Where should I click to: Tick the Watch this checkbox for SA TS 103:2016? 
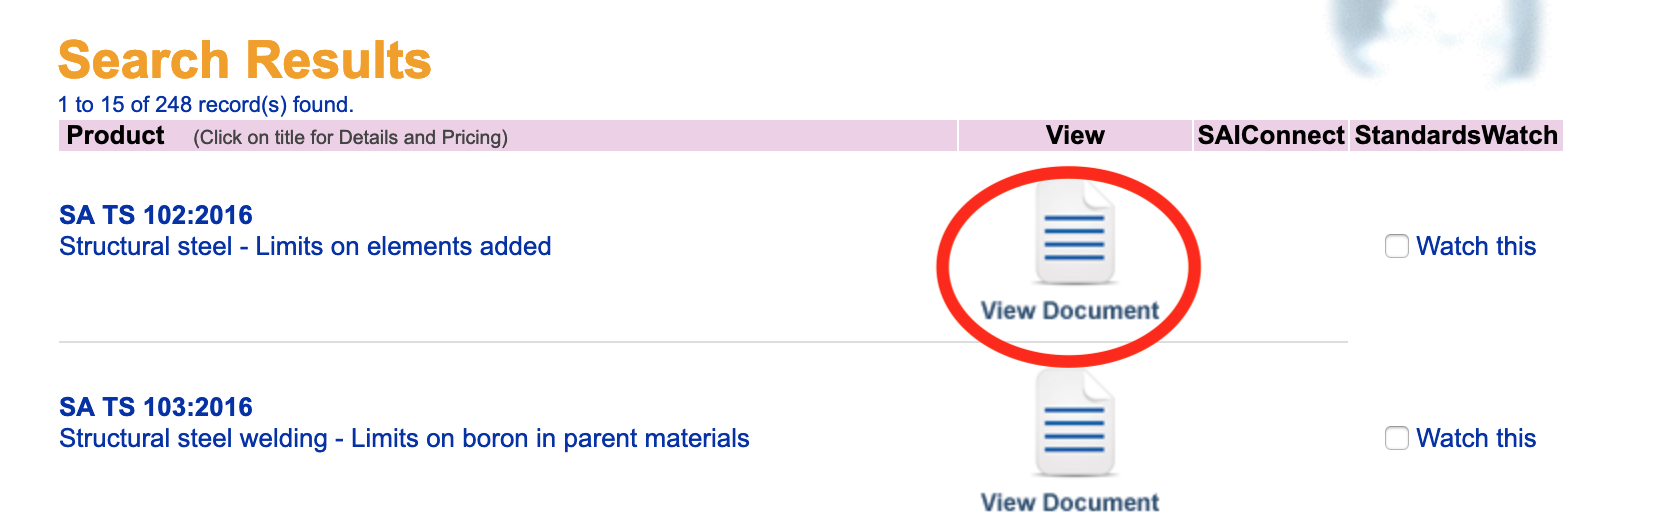point(1397,438)
